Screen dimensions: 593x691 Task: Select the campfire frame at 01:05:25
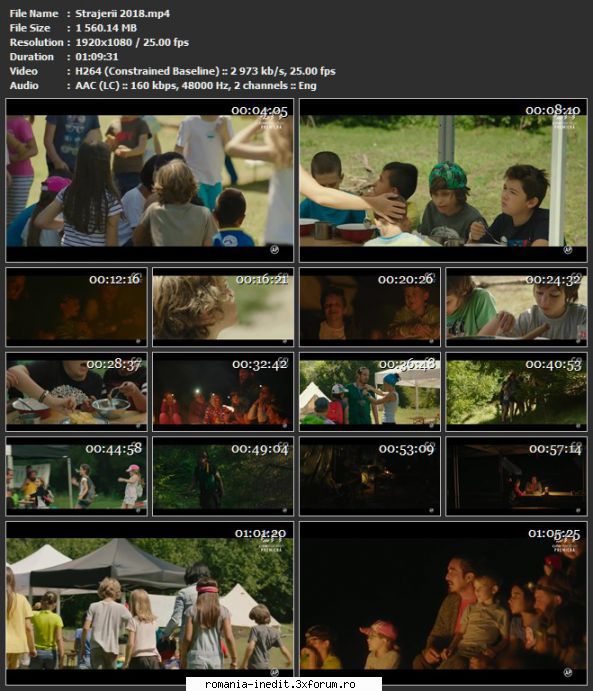[x=443, y=603]
